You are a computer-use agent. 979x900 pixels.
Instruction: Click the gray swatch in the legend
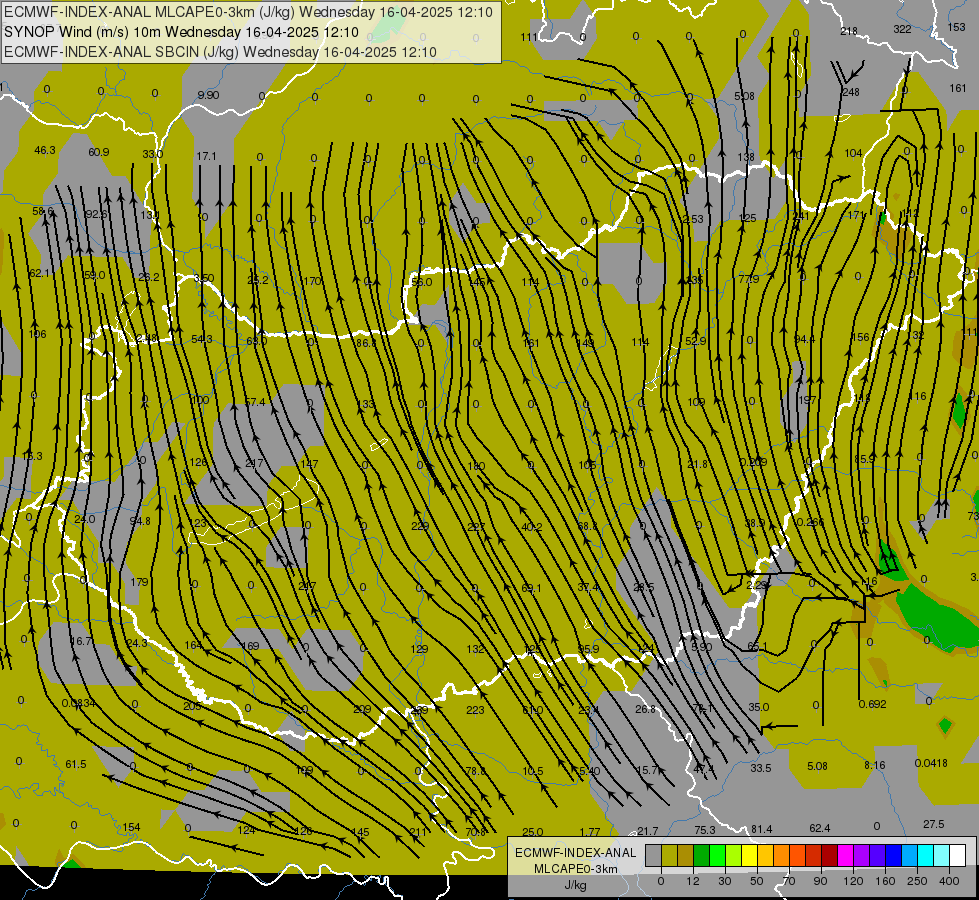click(x=653, y=856)
